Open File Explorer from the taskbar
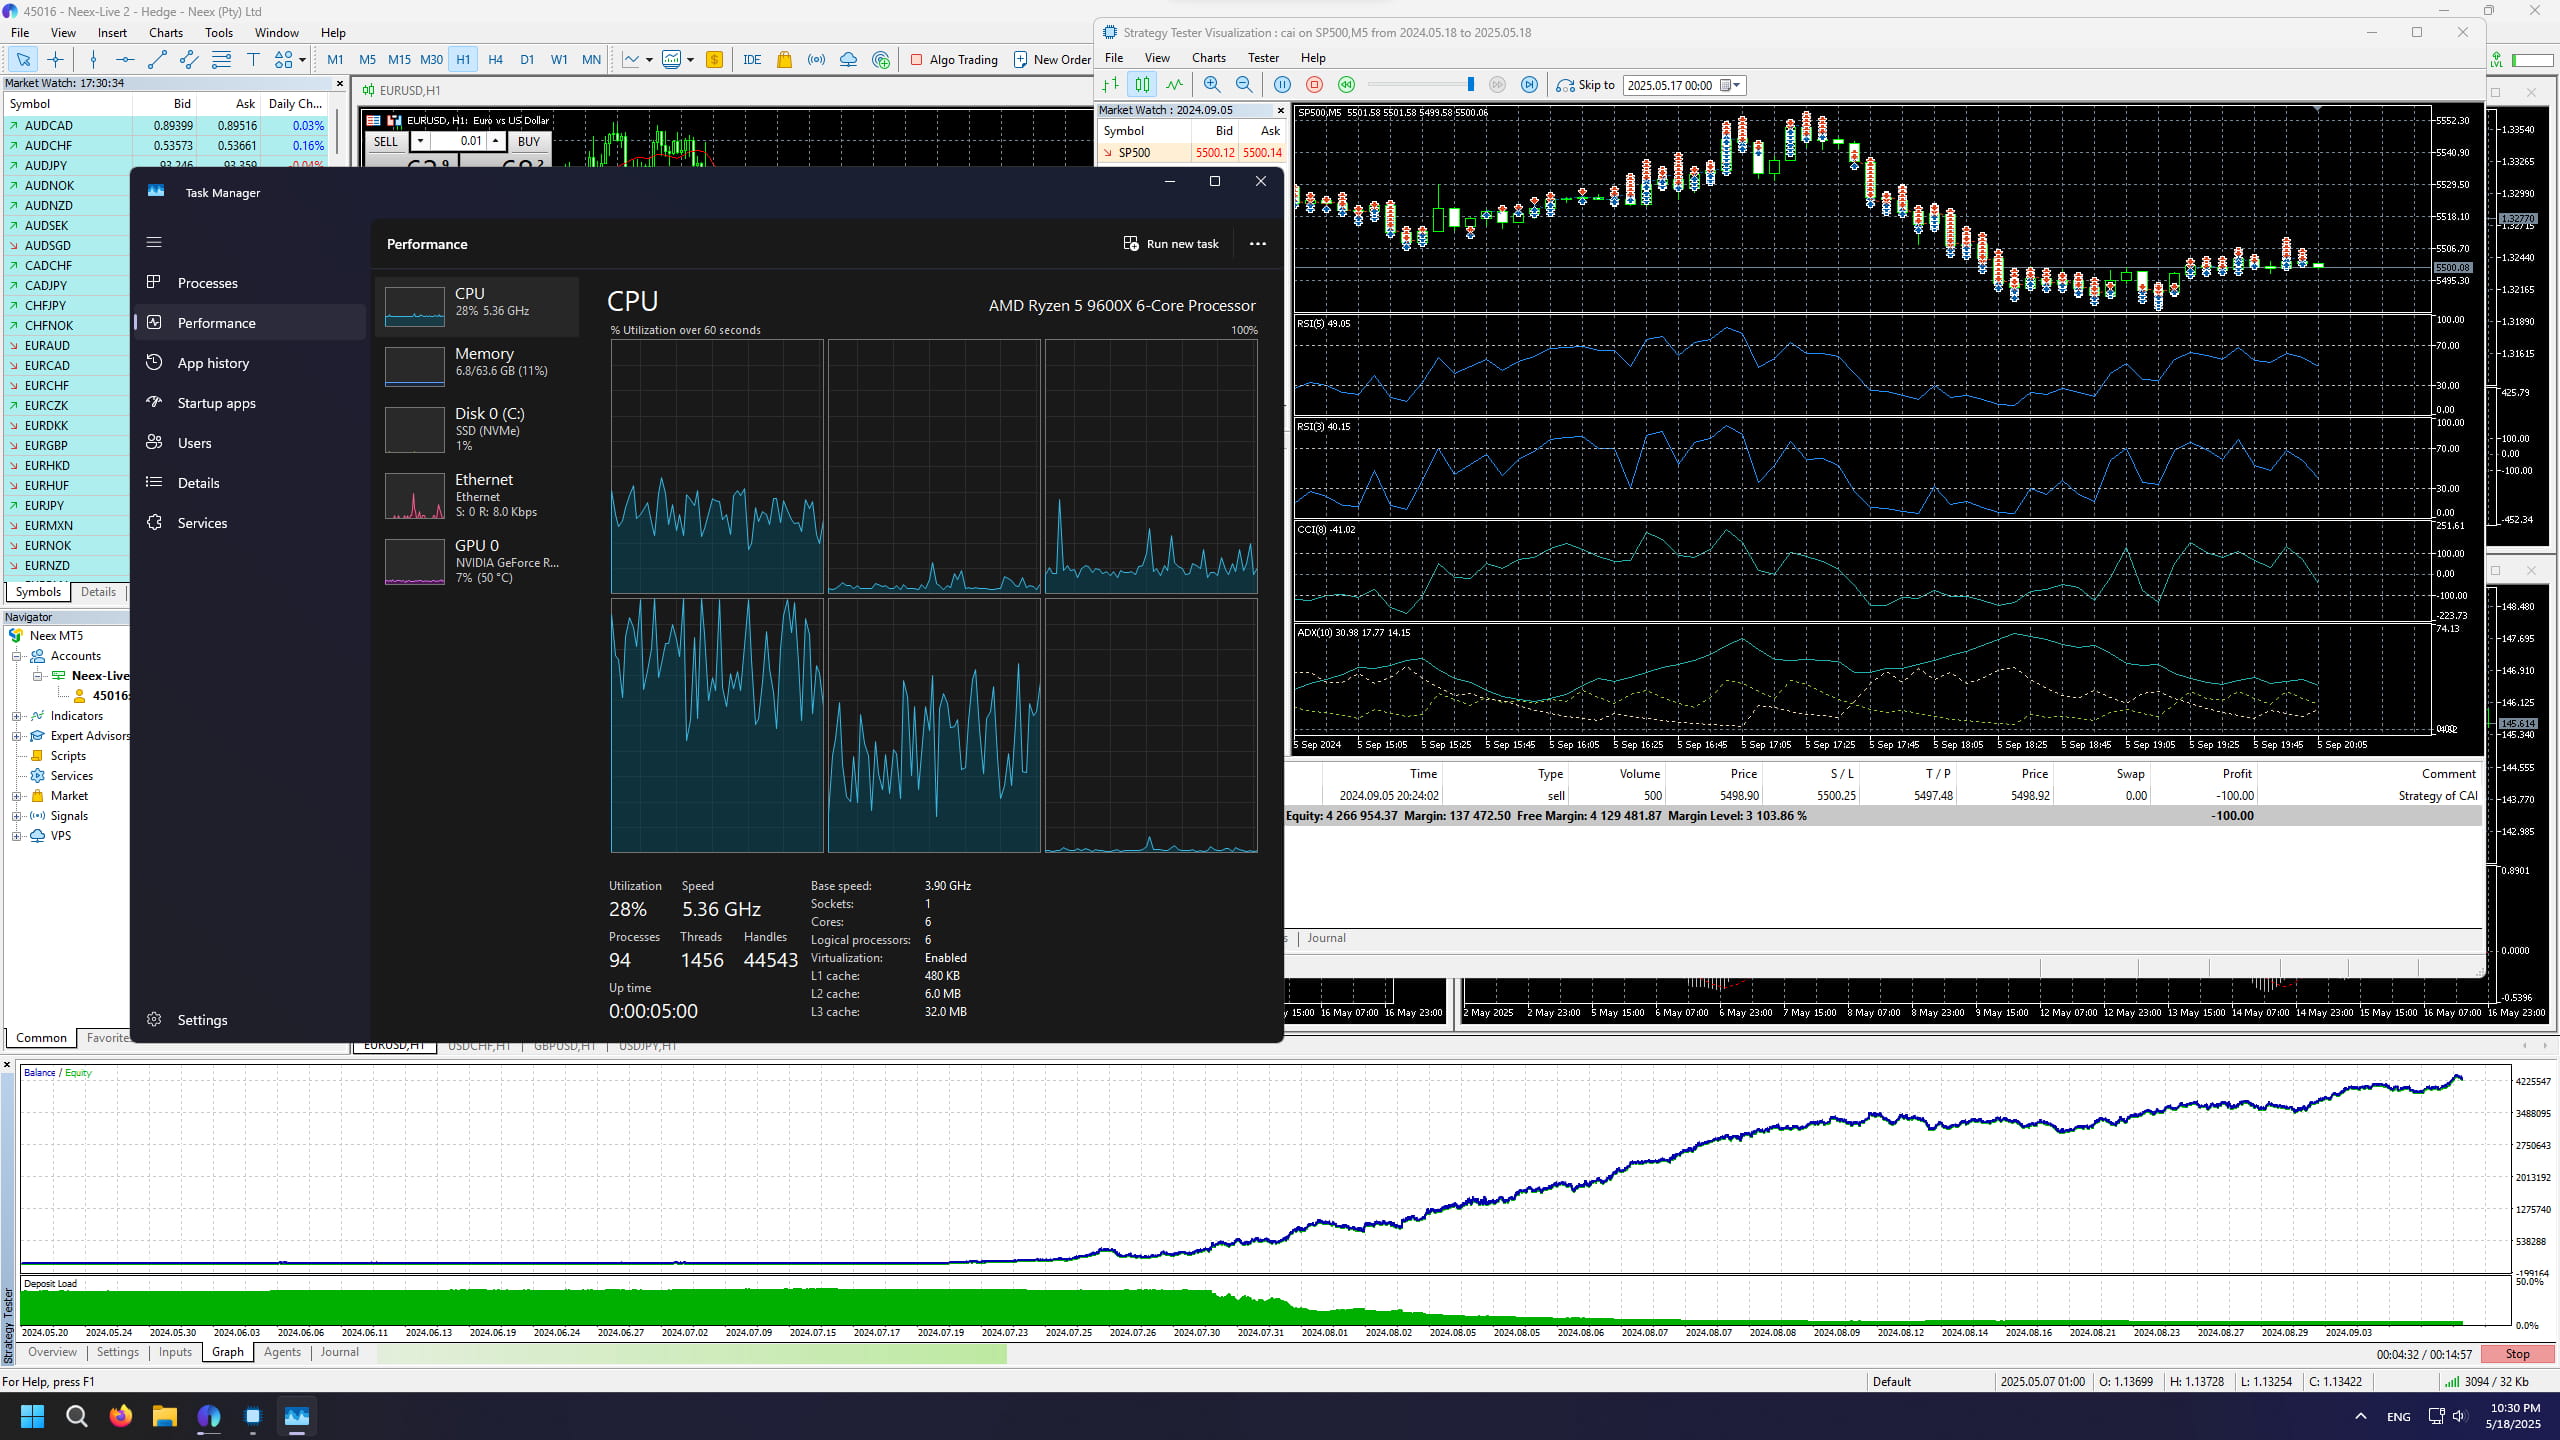 click(165, 1416)
